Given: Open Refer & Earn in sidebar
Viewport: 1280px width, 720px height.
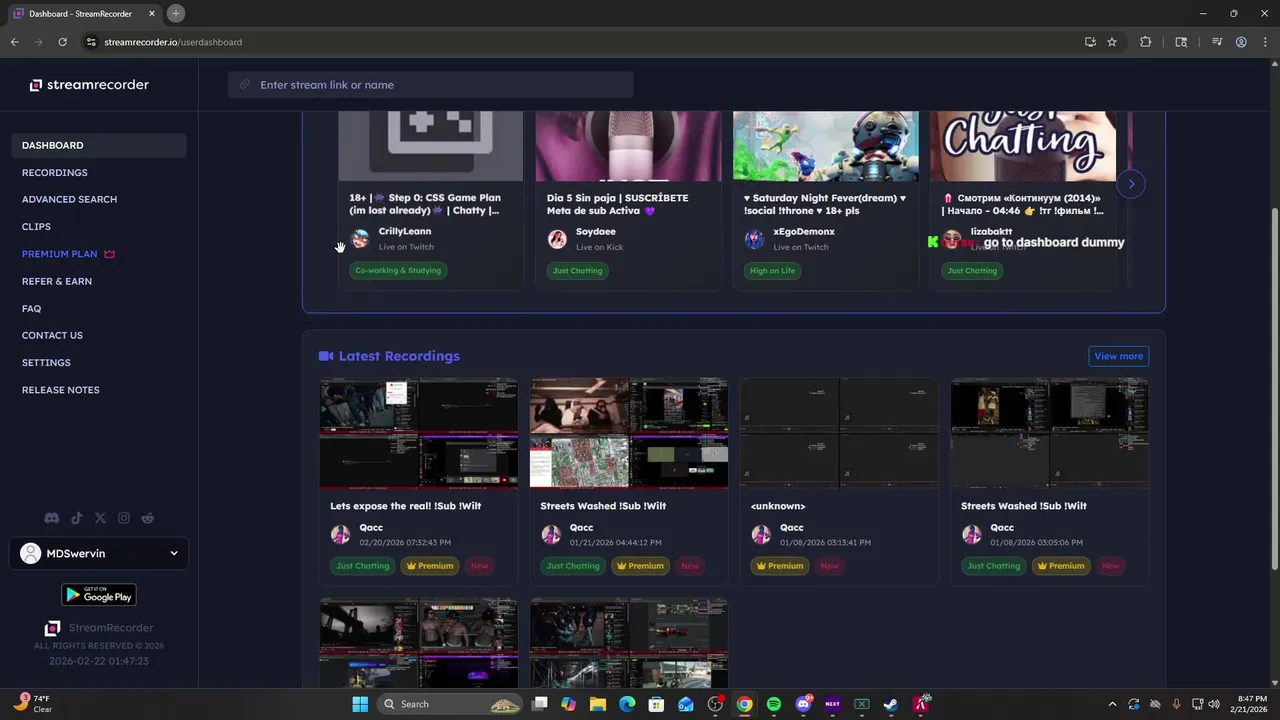Looking at the screenshot, I should click(x=57, y=281).
